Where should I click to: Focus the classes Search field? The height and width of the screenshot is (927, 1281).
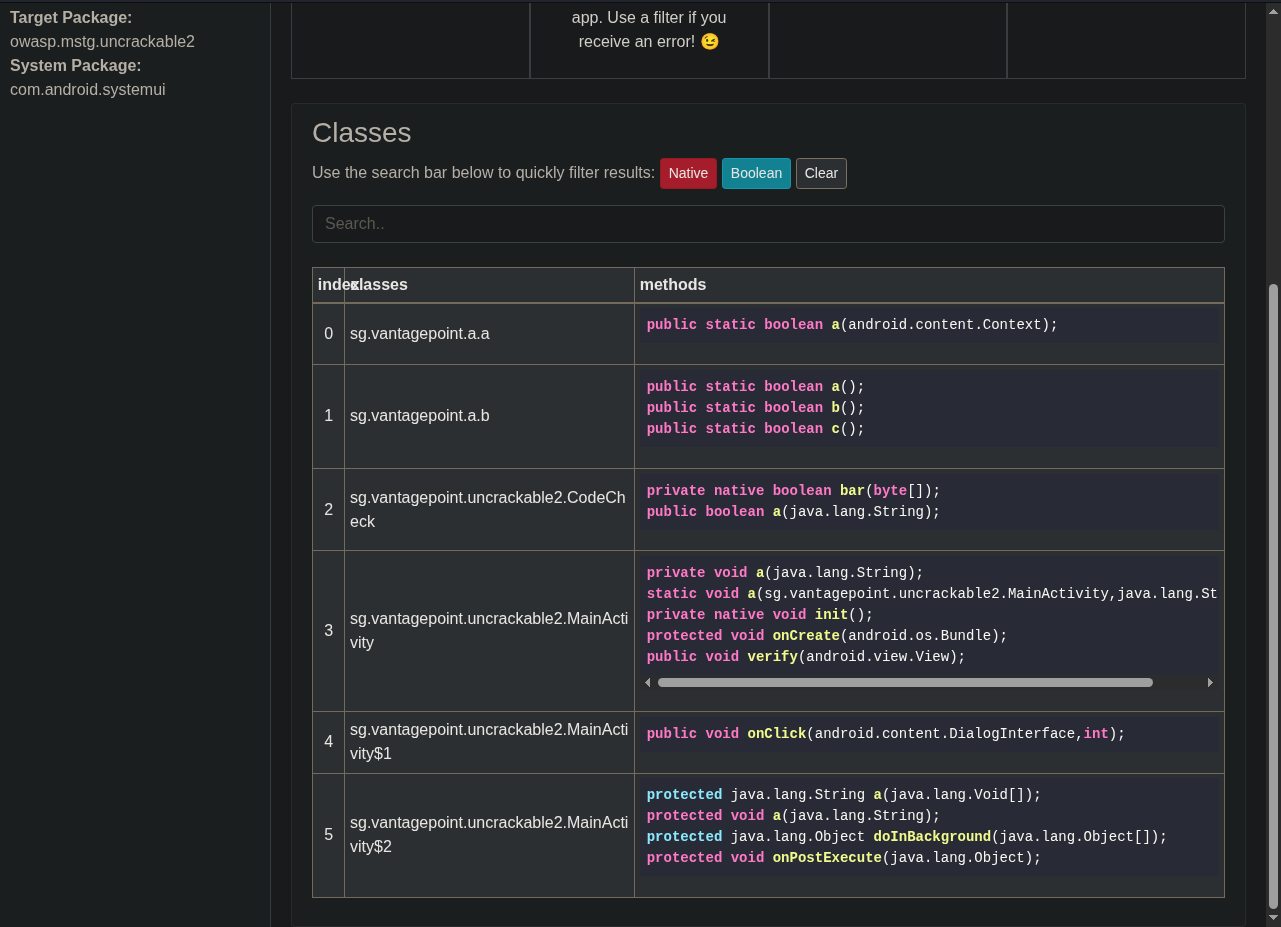coord(767,224)
